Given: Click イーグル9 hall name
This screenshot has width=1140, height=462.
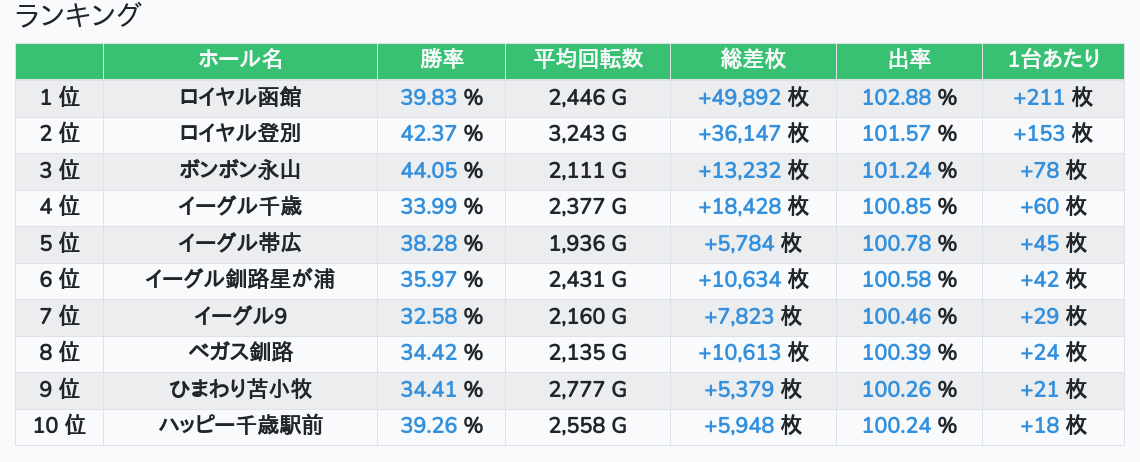Looking at the screenshot, I should pos(240,317).
